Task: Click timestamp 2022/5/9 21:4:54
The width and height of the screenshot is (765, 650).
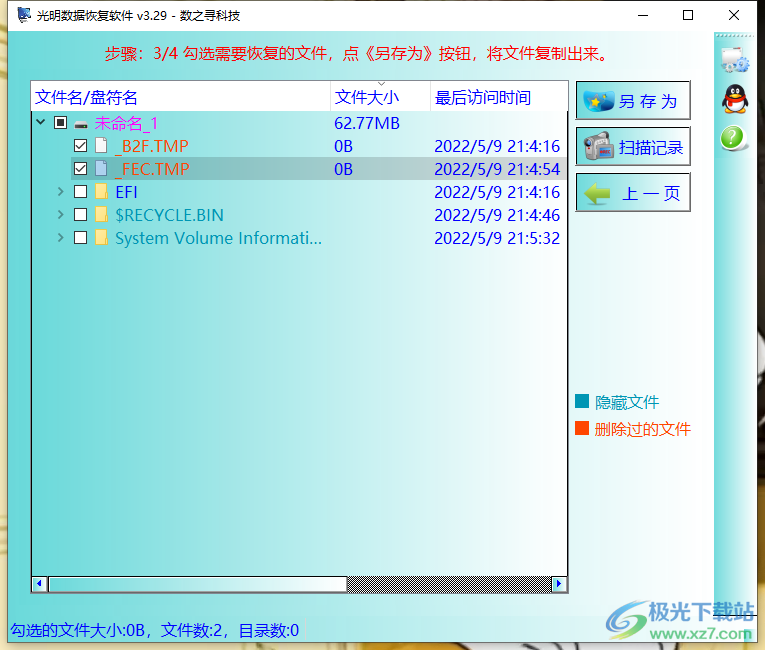Action: pos(497,169)
